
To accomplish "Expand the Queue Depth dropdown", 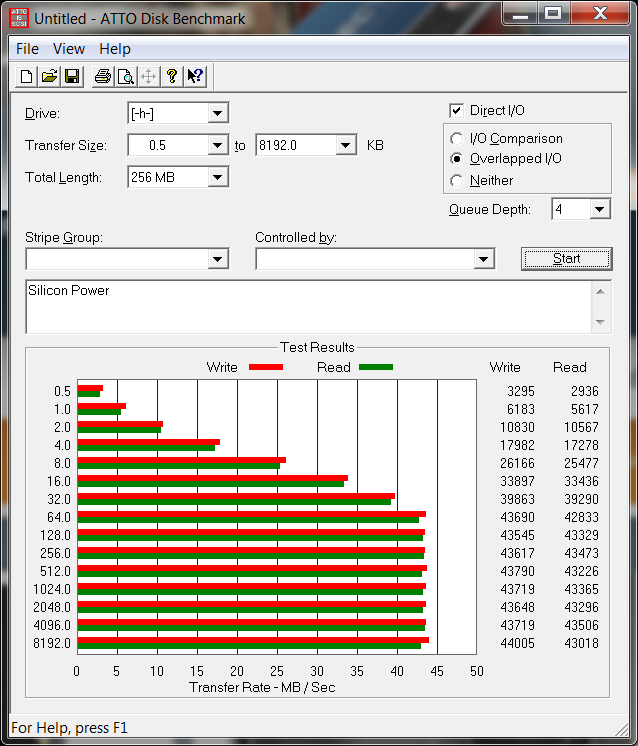I will click(599, 209).
